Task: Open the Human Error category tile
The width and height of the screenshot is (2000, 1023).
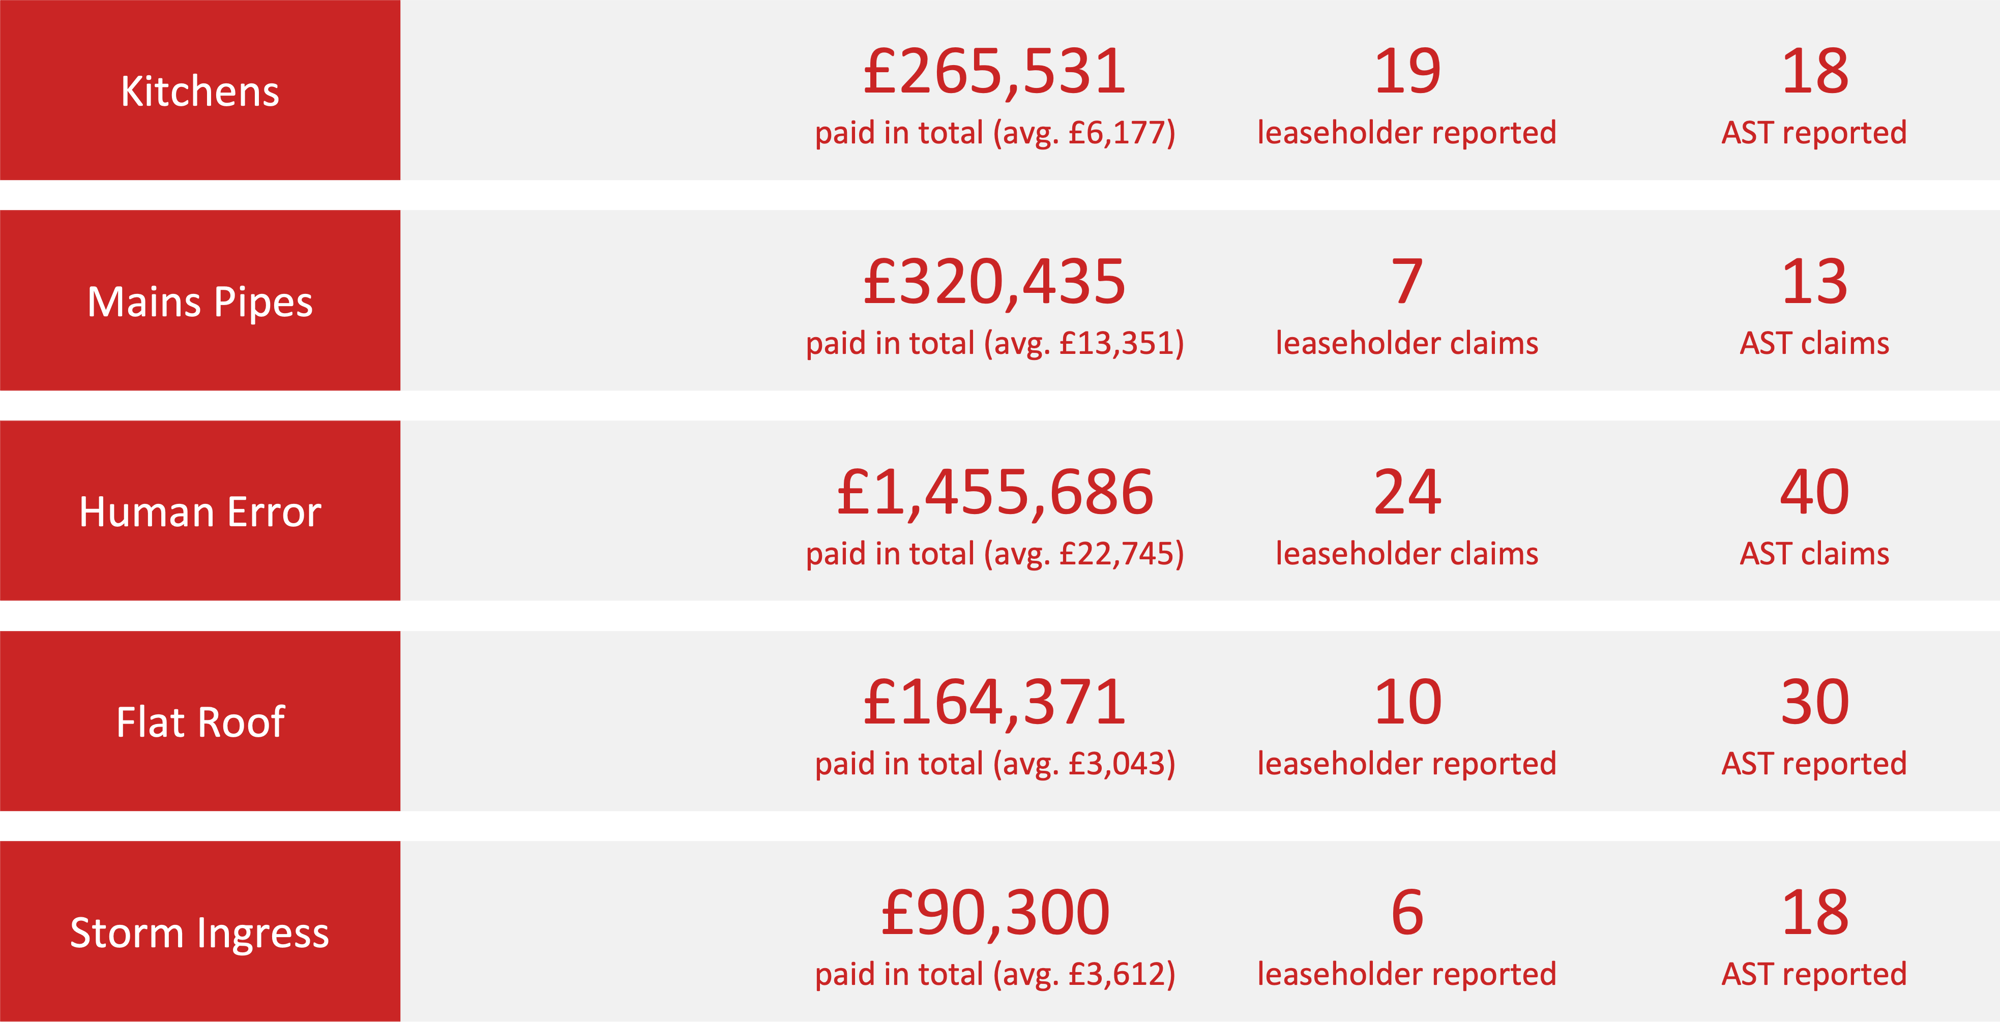Action: click(200, 510)
